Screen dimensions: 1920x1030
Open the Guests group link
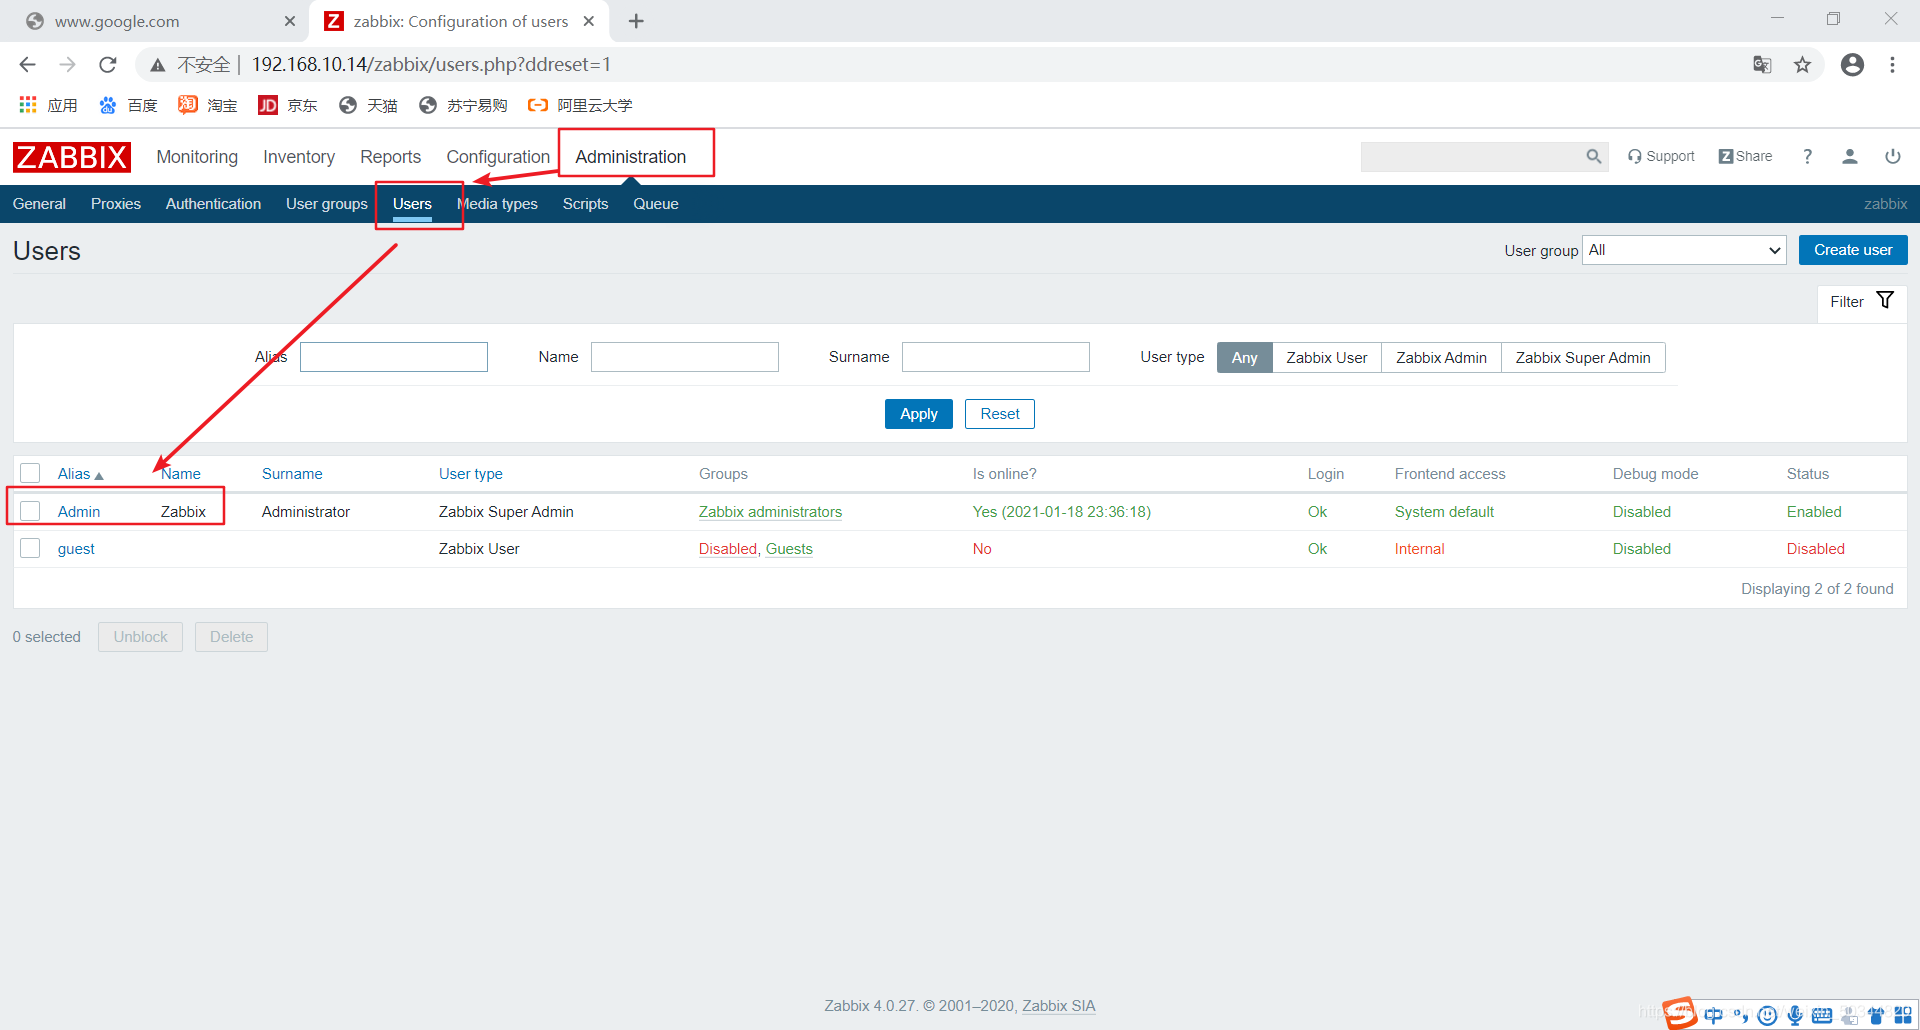(x=789, y=549)
